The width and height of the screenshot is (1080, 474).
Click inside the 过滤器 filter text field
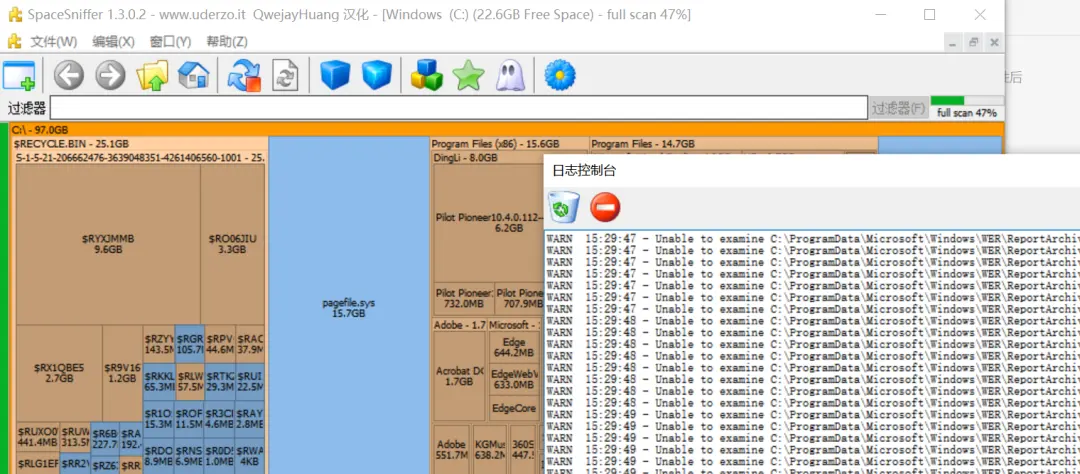click(459, 108)
